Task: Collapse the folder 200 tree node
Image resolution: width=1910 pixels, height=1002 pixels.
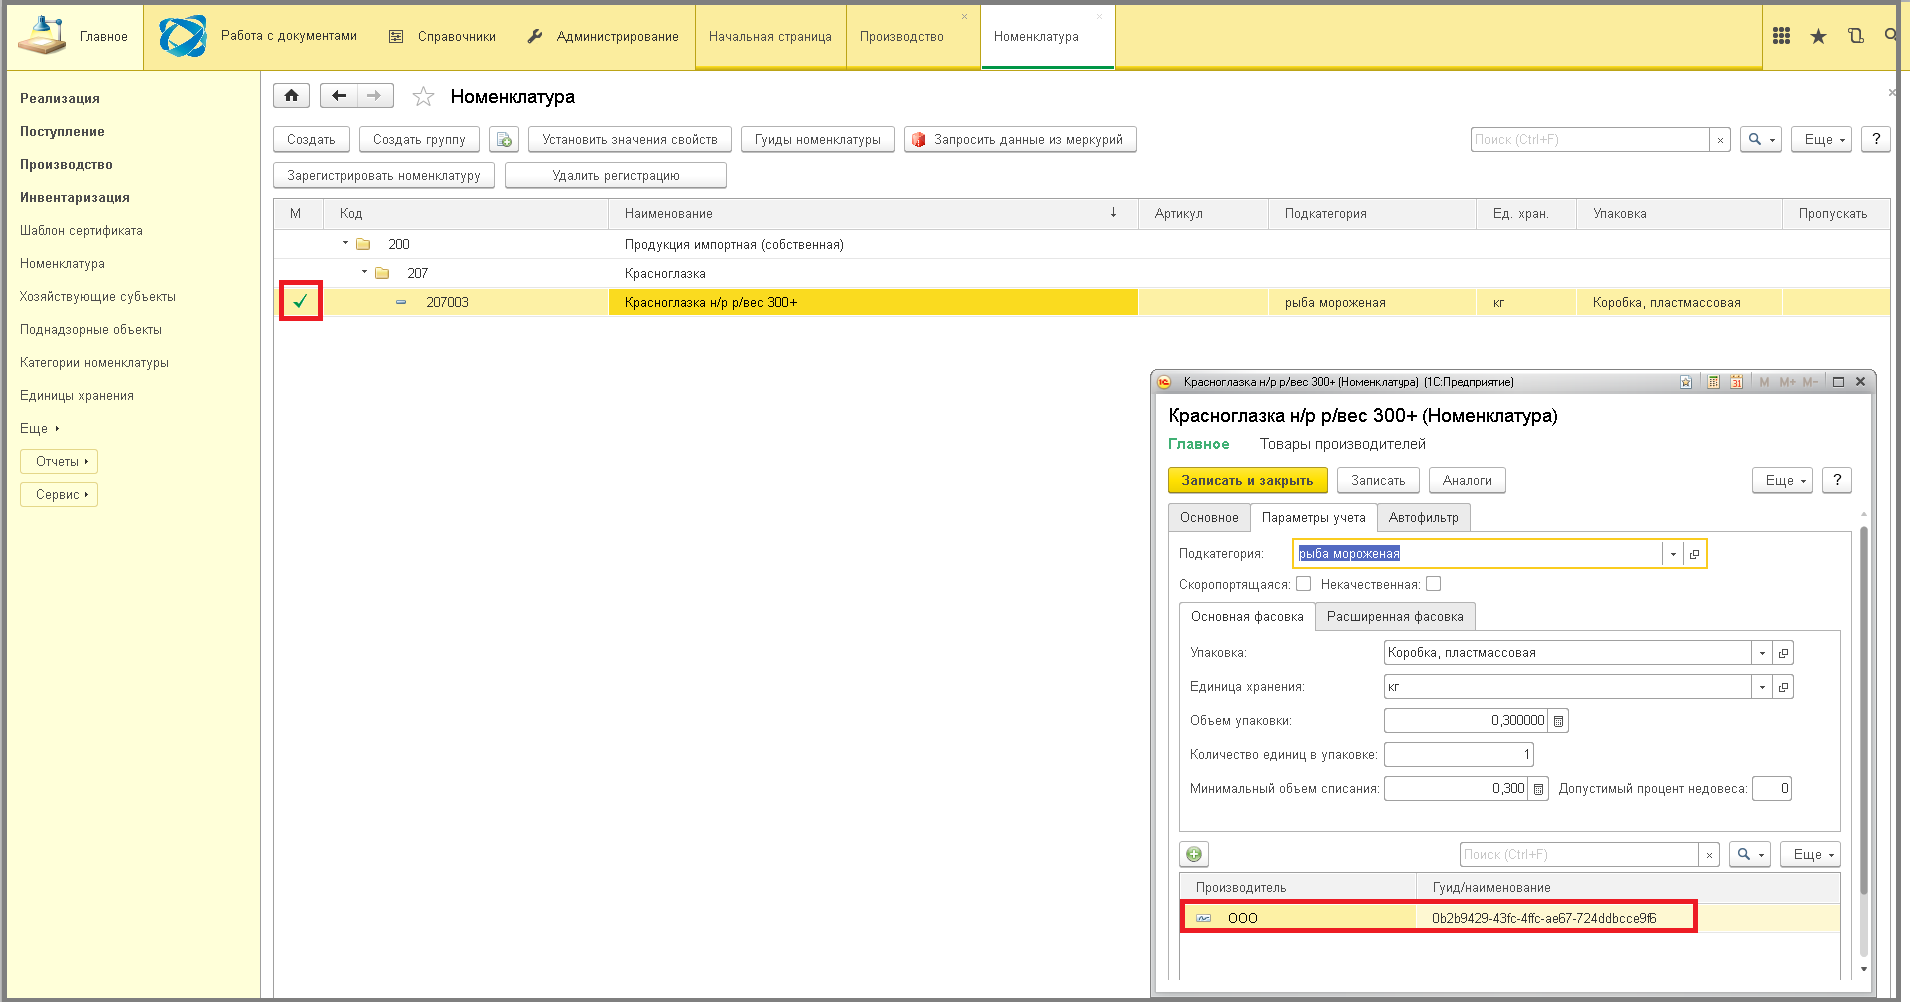Action: click(346, 243)
